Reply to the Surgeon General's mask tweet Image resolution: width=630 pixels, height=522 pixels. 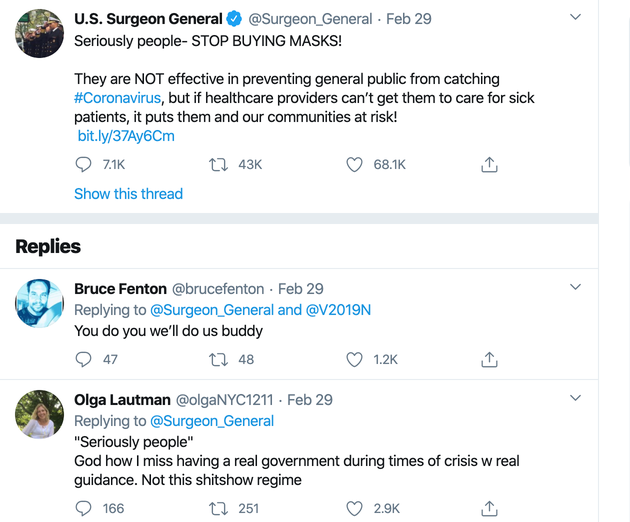click(84, 165)
